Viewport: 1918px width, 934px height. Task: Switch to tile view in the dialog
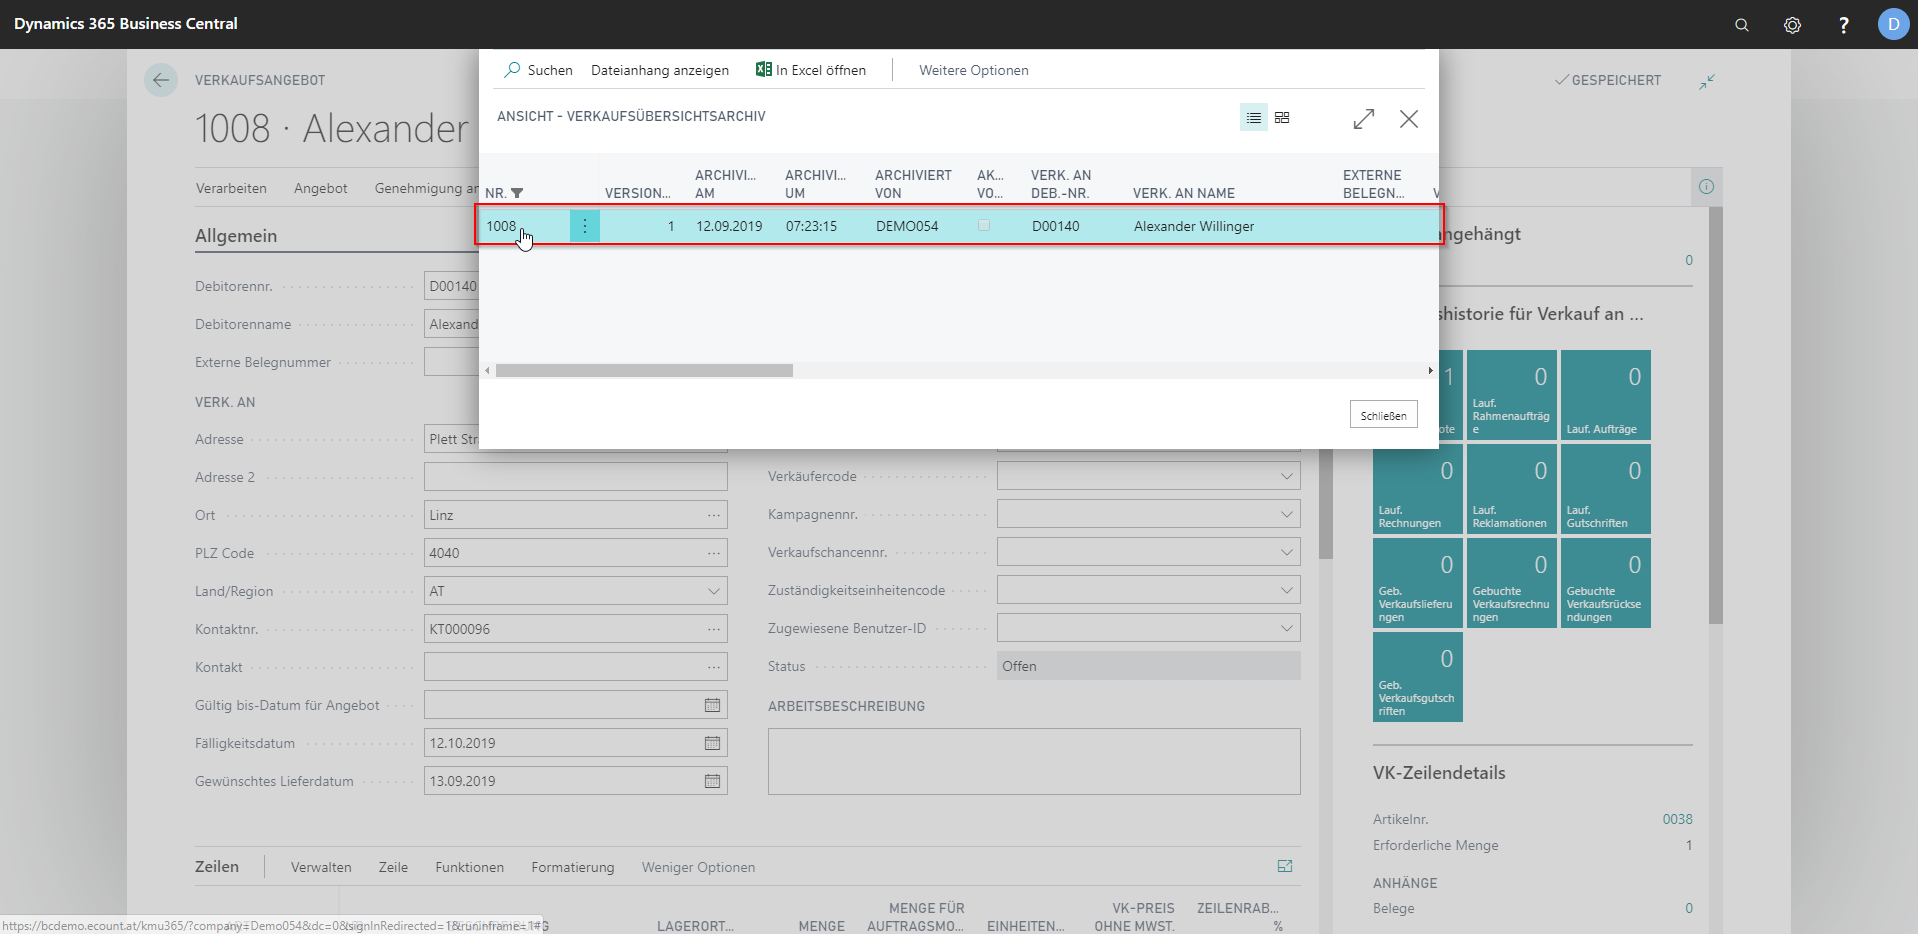point(1282,118)
